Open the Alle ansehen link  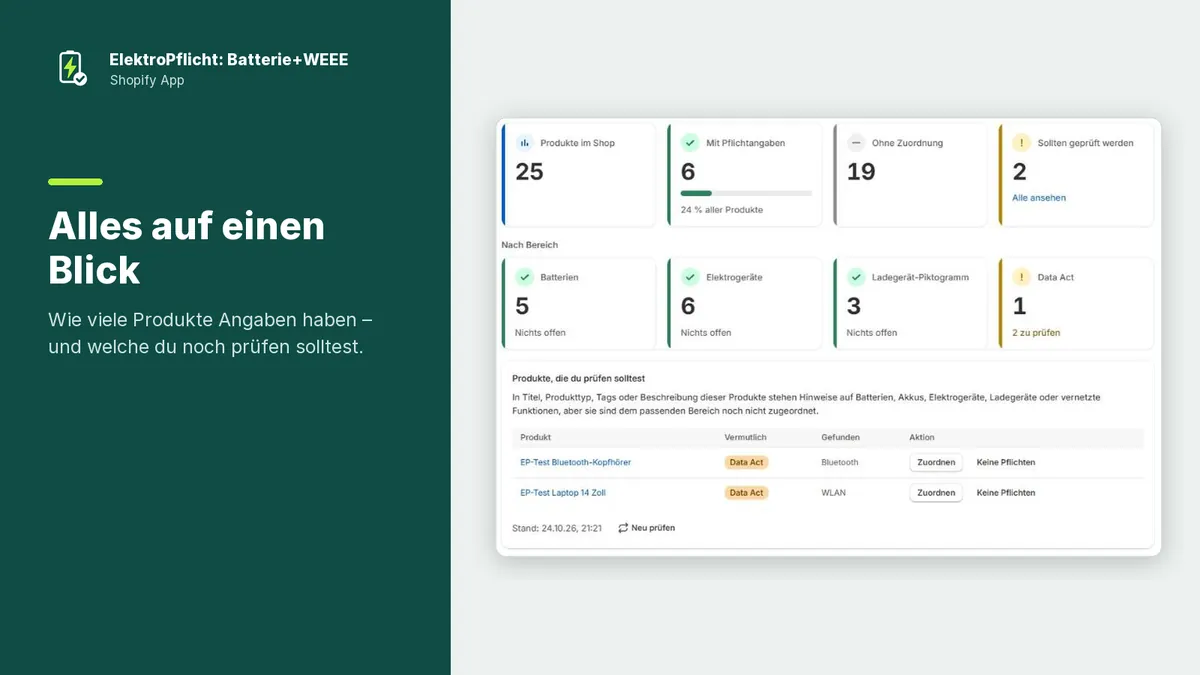(1039, 198)
